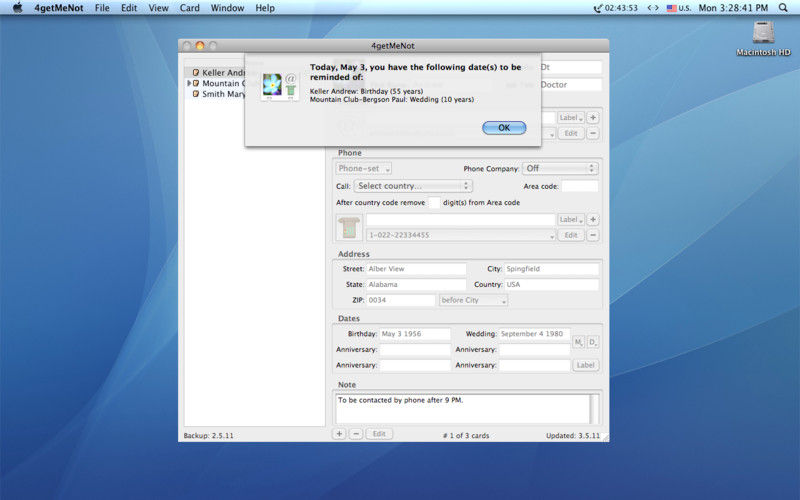
Task: Open the View menu
Action: 158,8
